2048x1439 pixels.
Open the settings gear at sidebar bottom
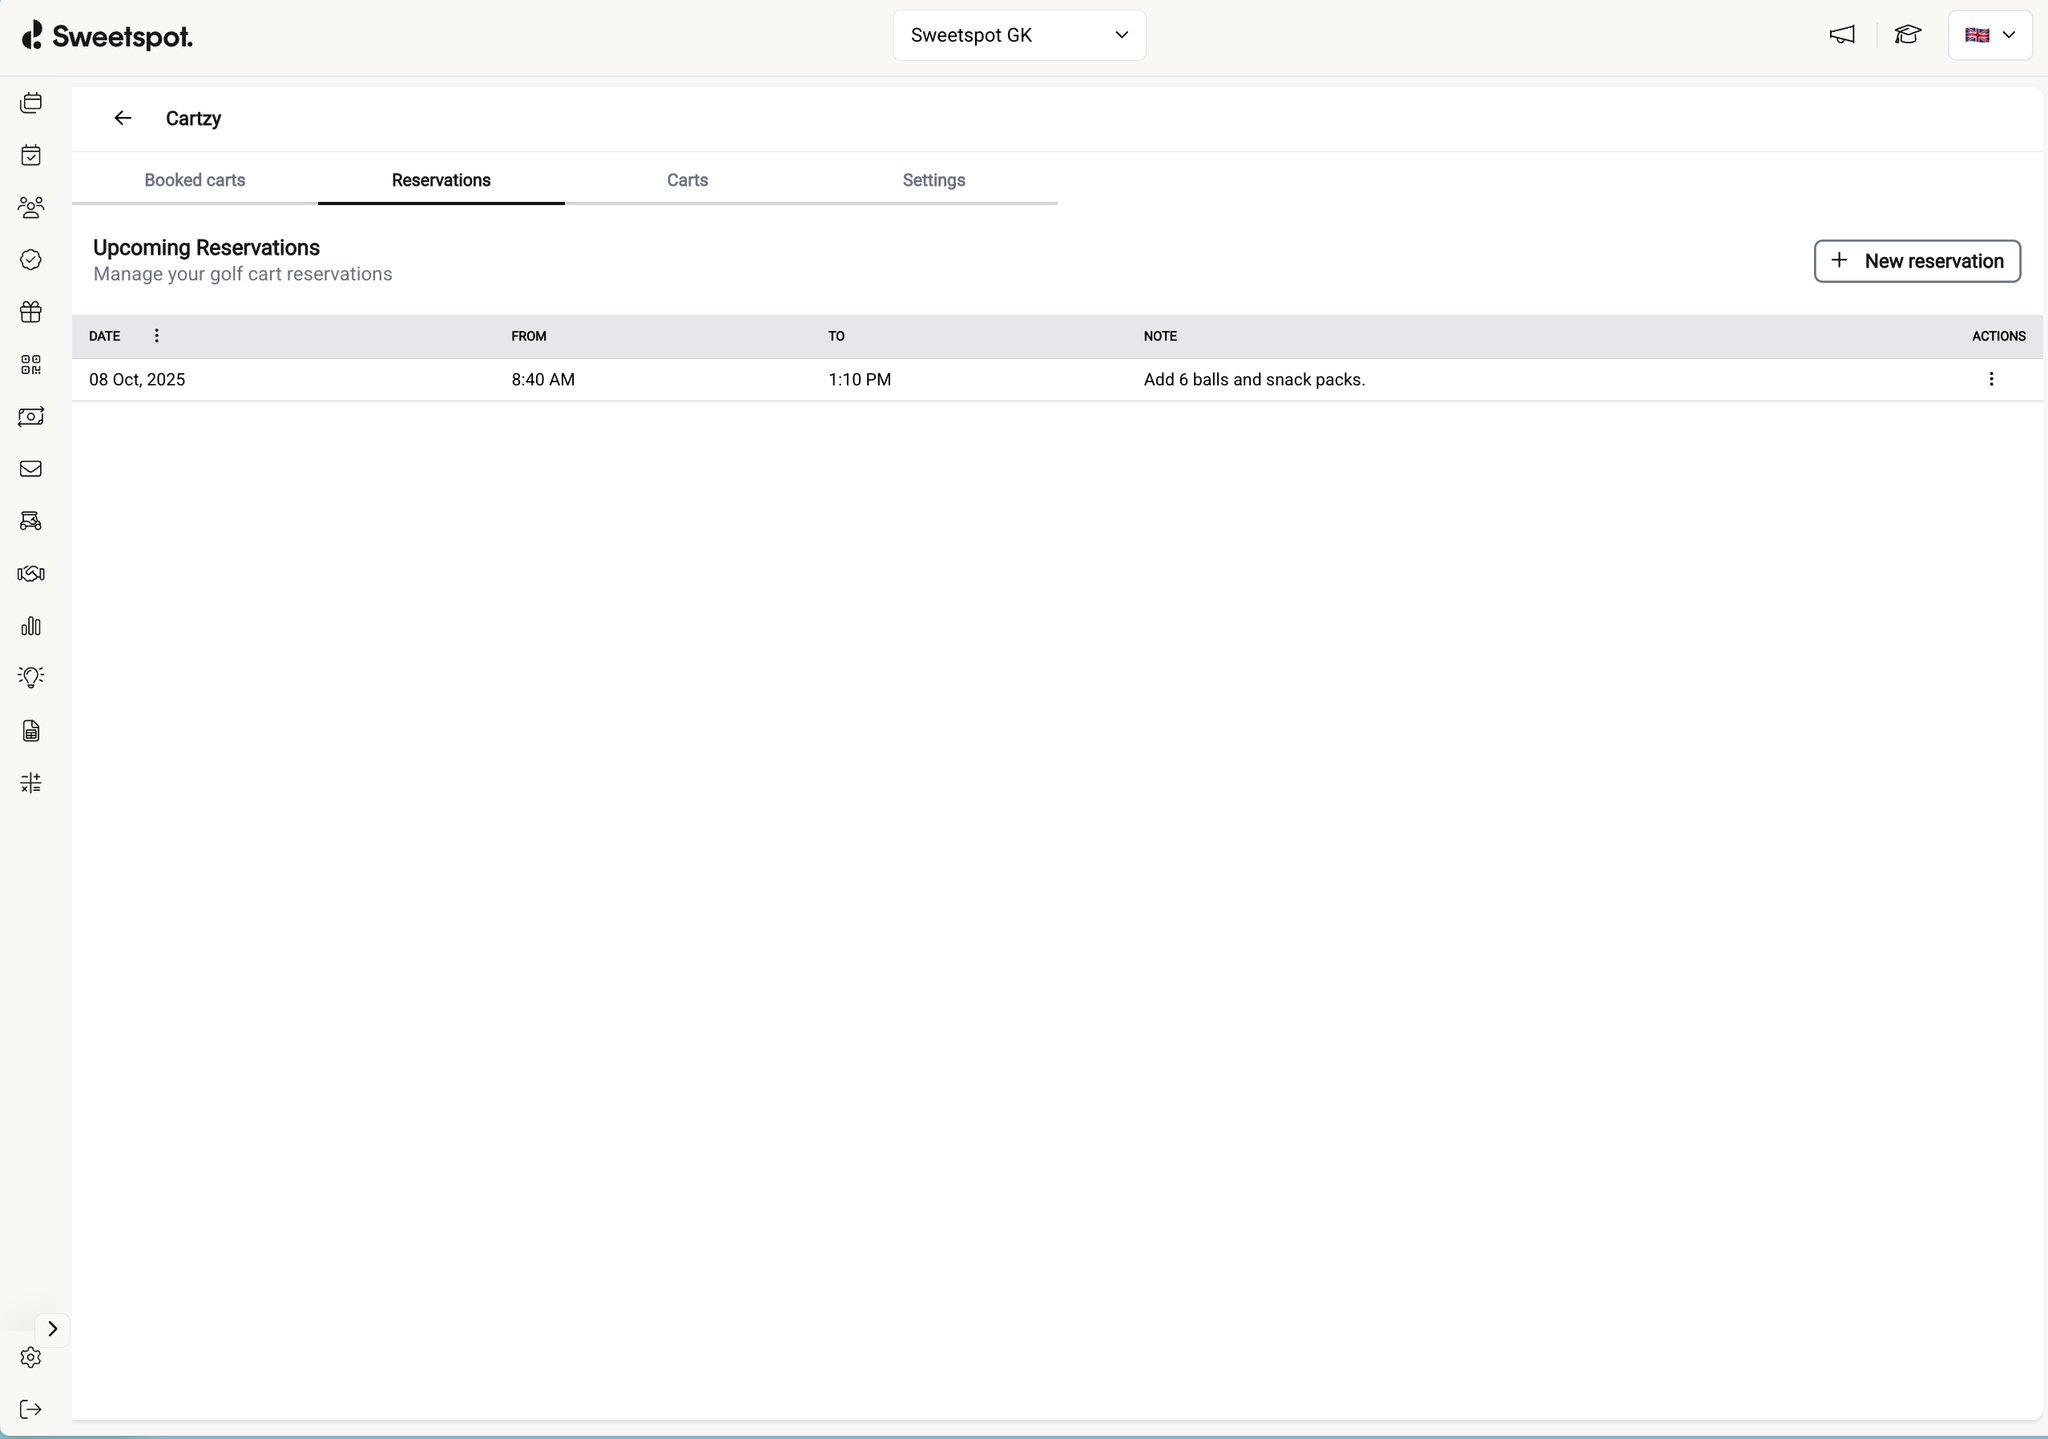click(31, 1358)
